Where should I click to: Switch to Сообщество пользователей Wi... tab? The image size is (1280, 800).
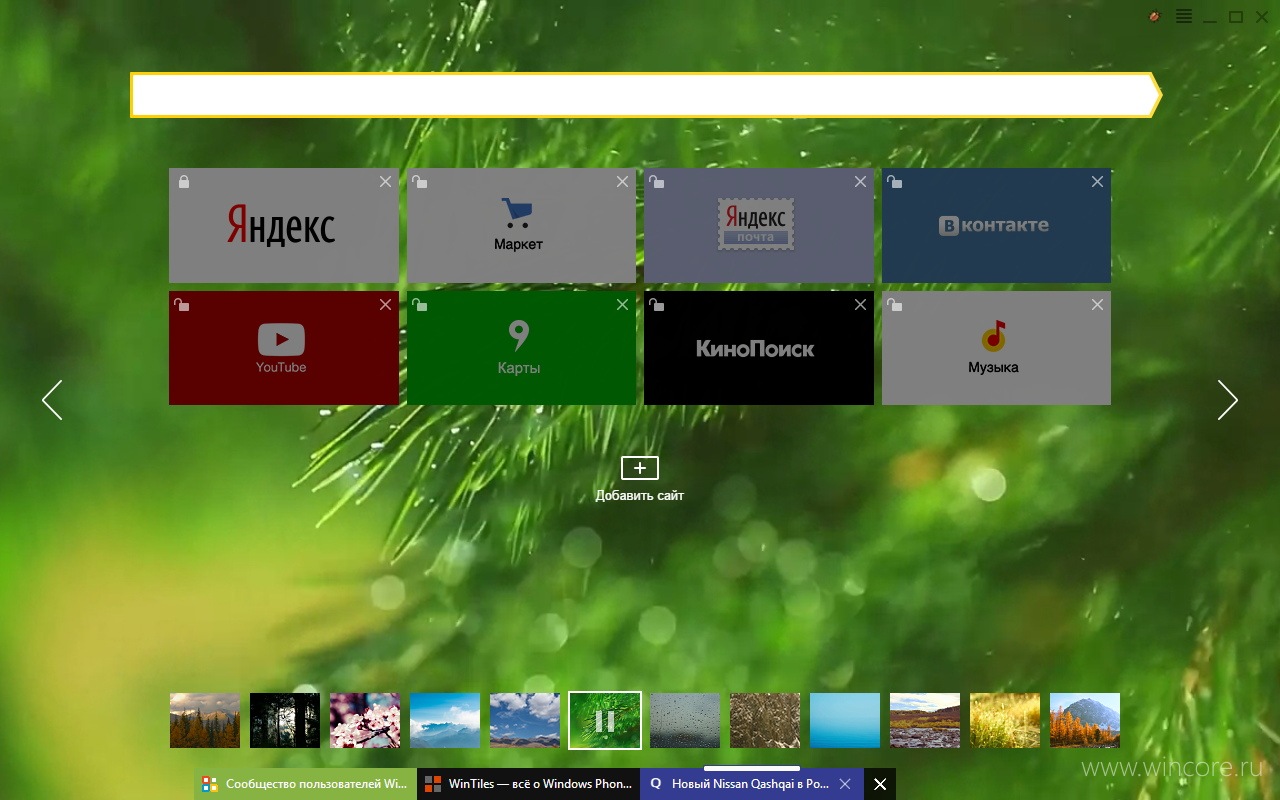pos(305,784)
